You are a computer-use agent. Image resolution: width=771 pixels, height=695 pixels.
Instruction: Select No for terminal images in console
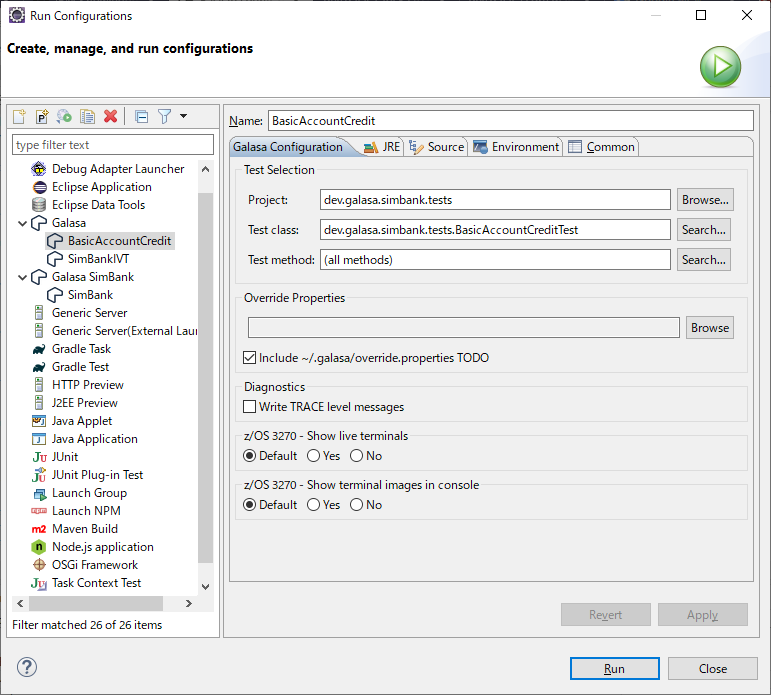(x=356, y=505)
